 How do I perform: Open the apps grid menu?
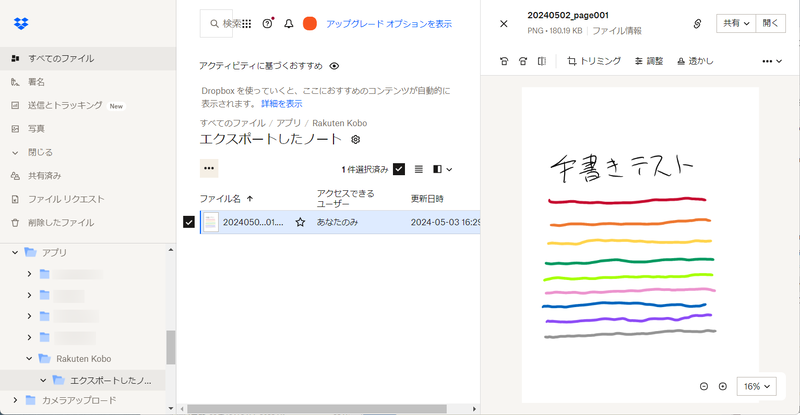[246, 23]
